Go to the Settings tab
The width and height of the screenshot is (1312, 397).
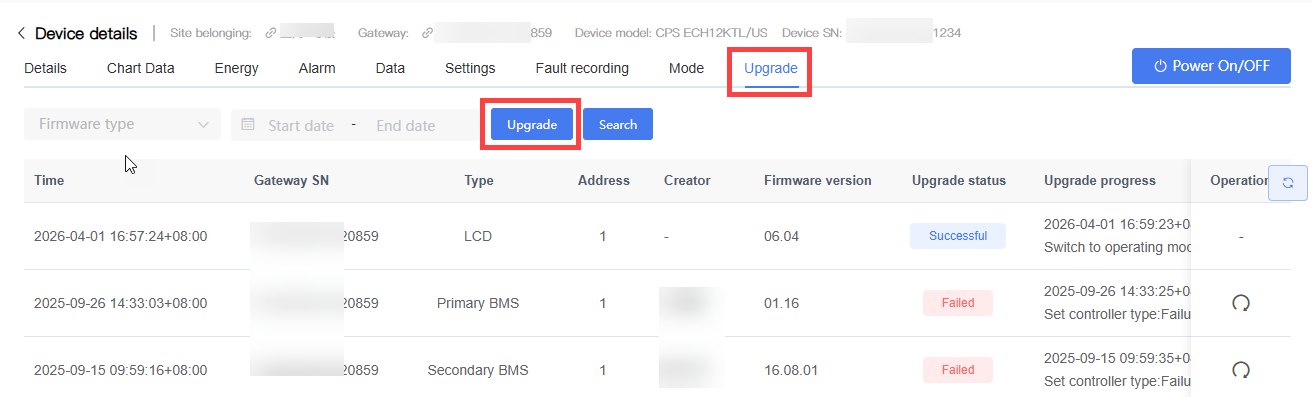[470, 68]
